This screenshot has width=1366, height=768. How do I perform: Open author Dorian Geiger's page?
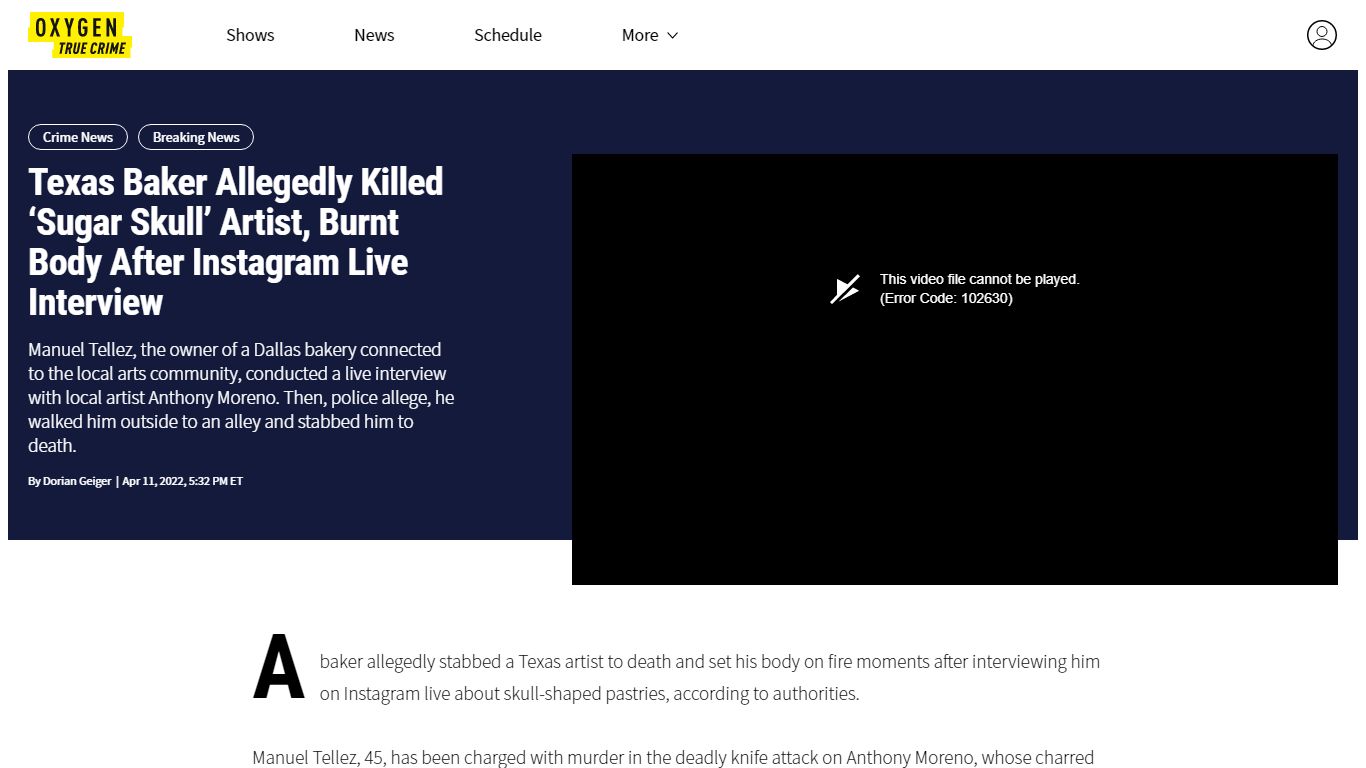pos(77,481)
